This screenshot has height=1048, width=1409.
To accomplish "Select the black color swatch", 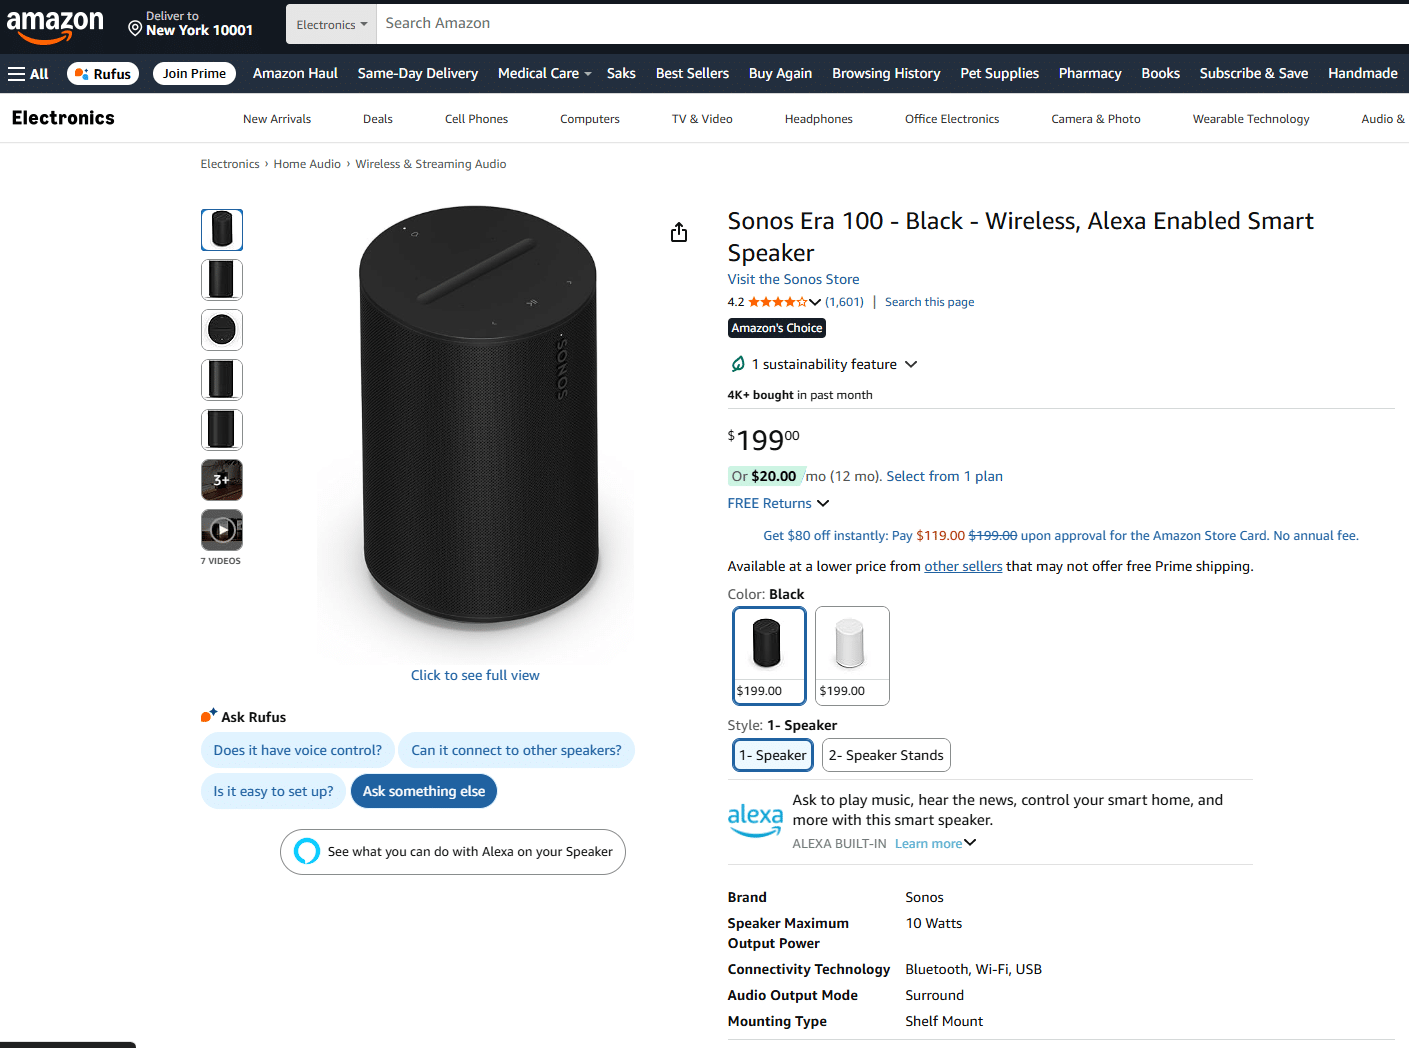I will click(769, 655).
